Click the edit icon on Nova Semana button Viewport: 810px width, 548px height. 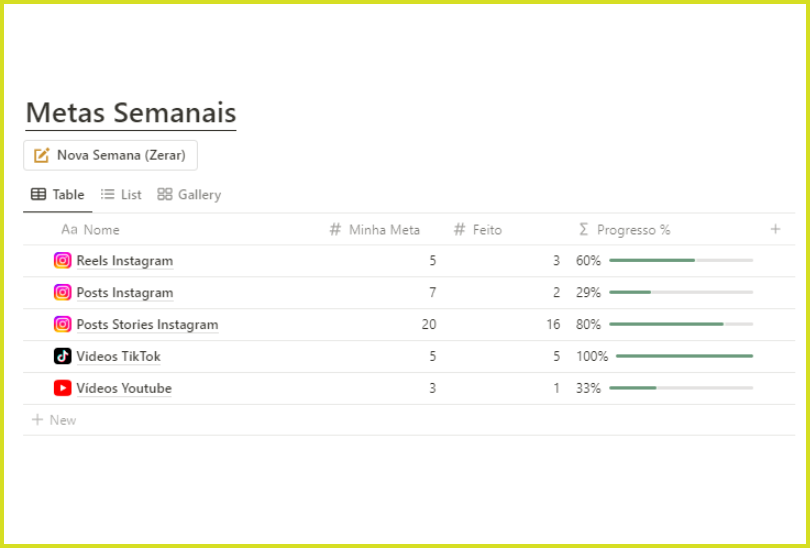coord(42,155)
